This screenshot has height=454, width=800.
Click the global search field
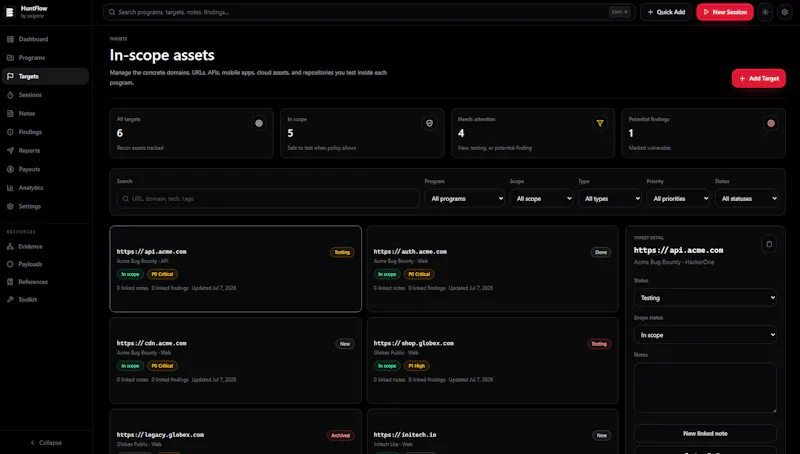369,12
